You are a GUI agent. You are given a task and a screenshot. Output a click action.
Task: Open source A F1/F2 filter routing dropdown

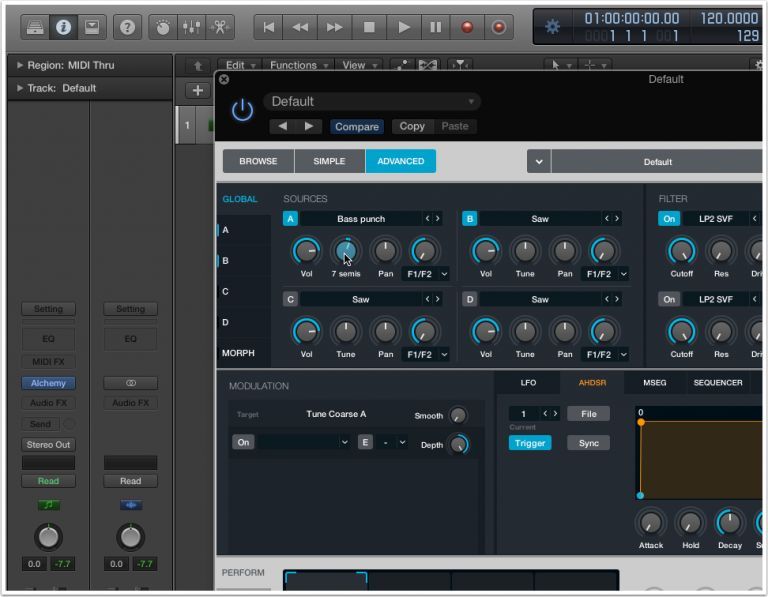point(425,274)
